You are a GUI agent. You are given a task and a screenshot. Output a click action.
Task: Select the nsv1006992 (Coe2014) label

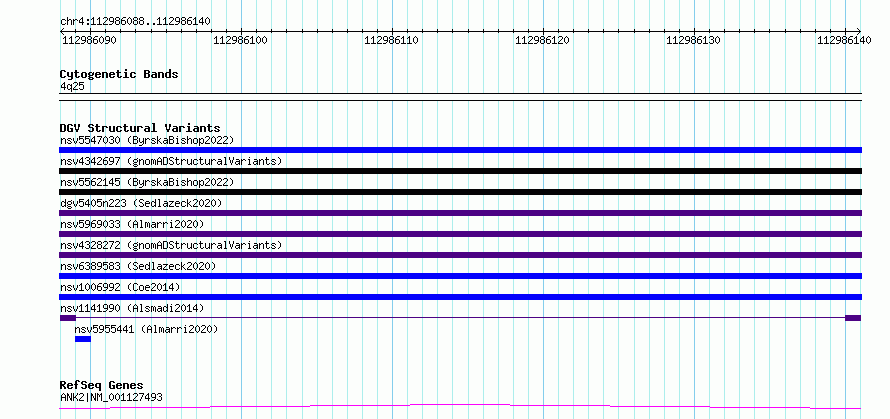120,287
